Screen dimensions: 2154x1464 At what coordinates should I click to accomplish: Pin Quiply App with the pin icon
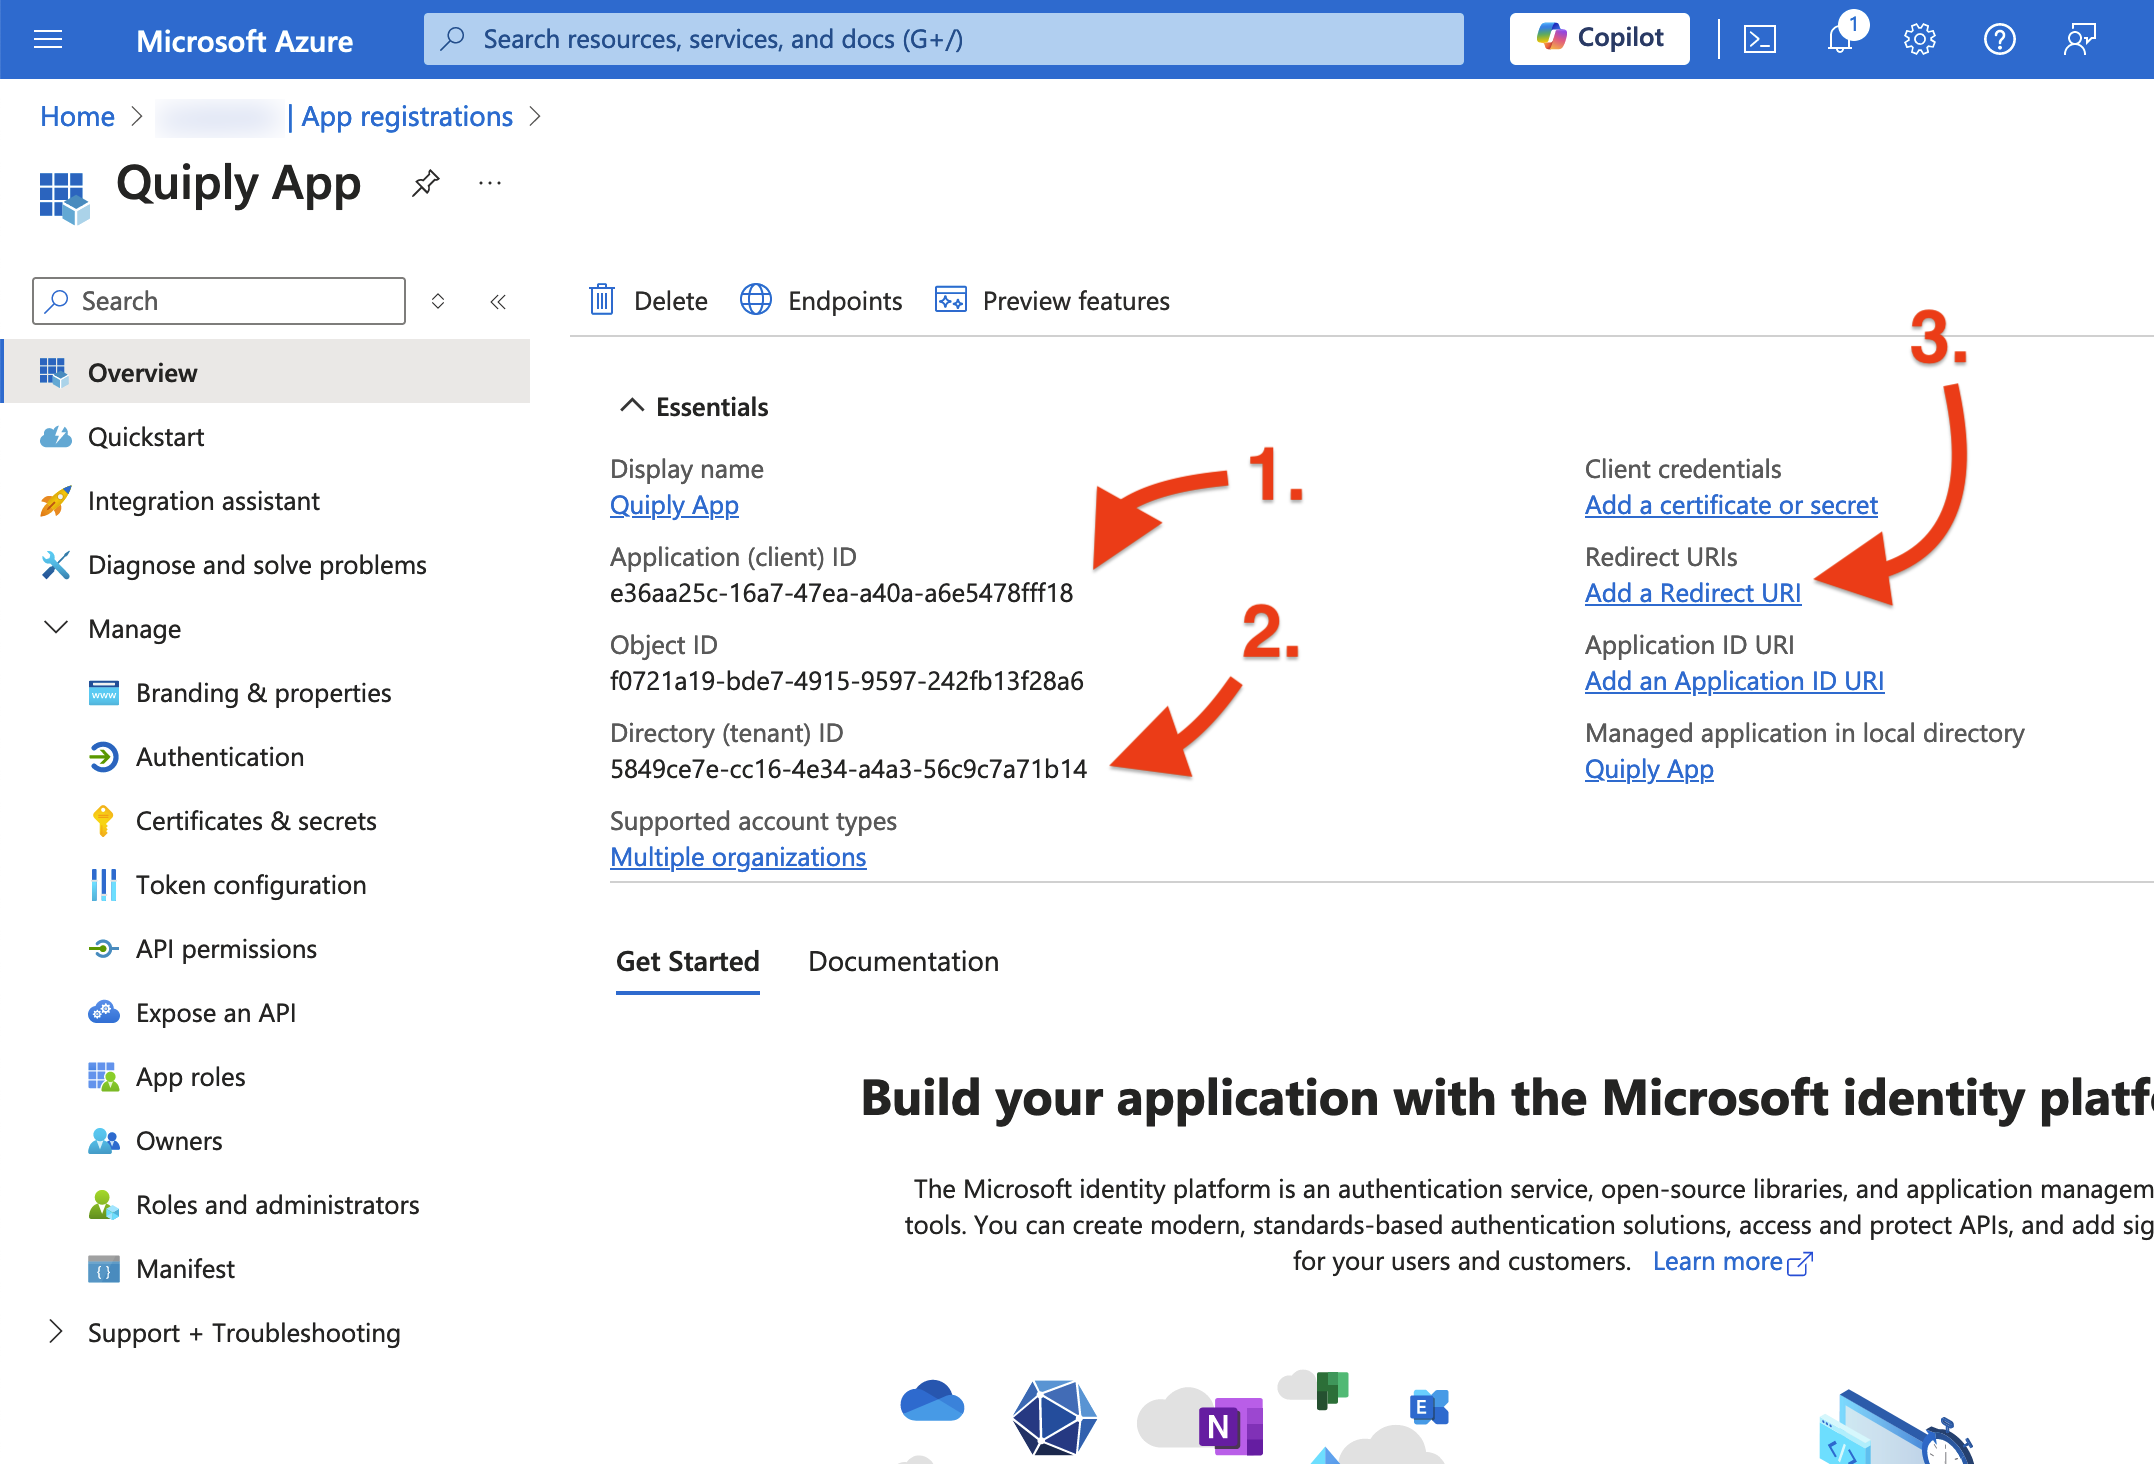pos(426,183)
